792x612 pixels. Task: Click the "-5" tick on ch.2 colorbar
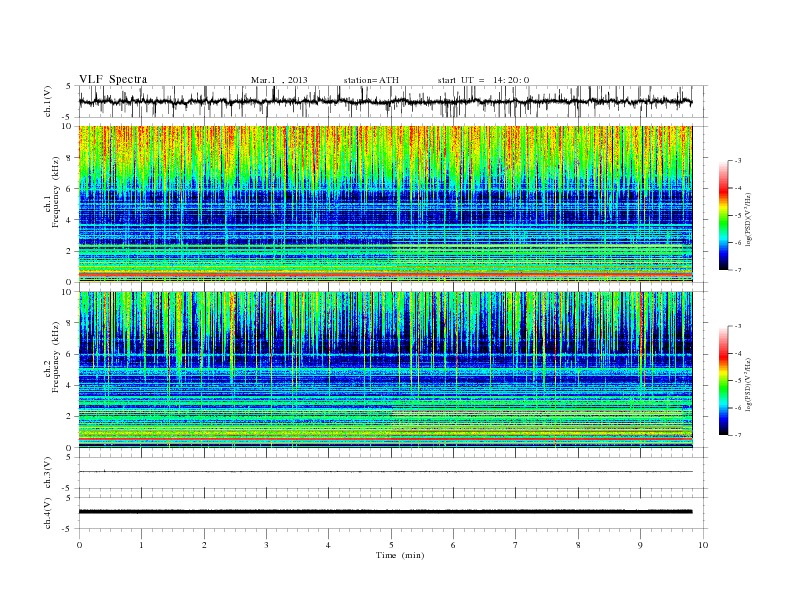pyautogui.click(x=738, y=381)
